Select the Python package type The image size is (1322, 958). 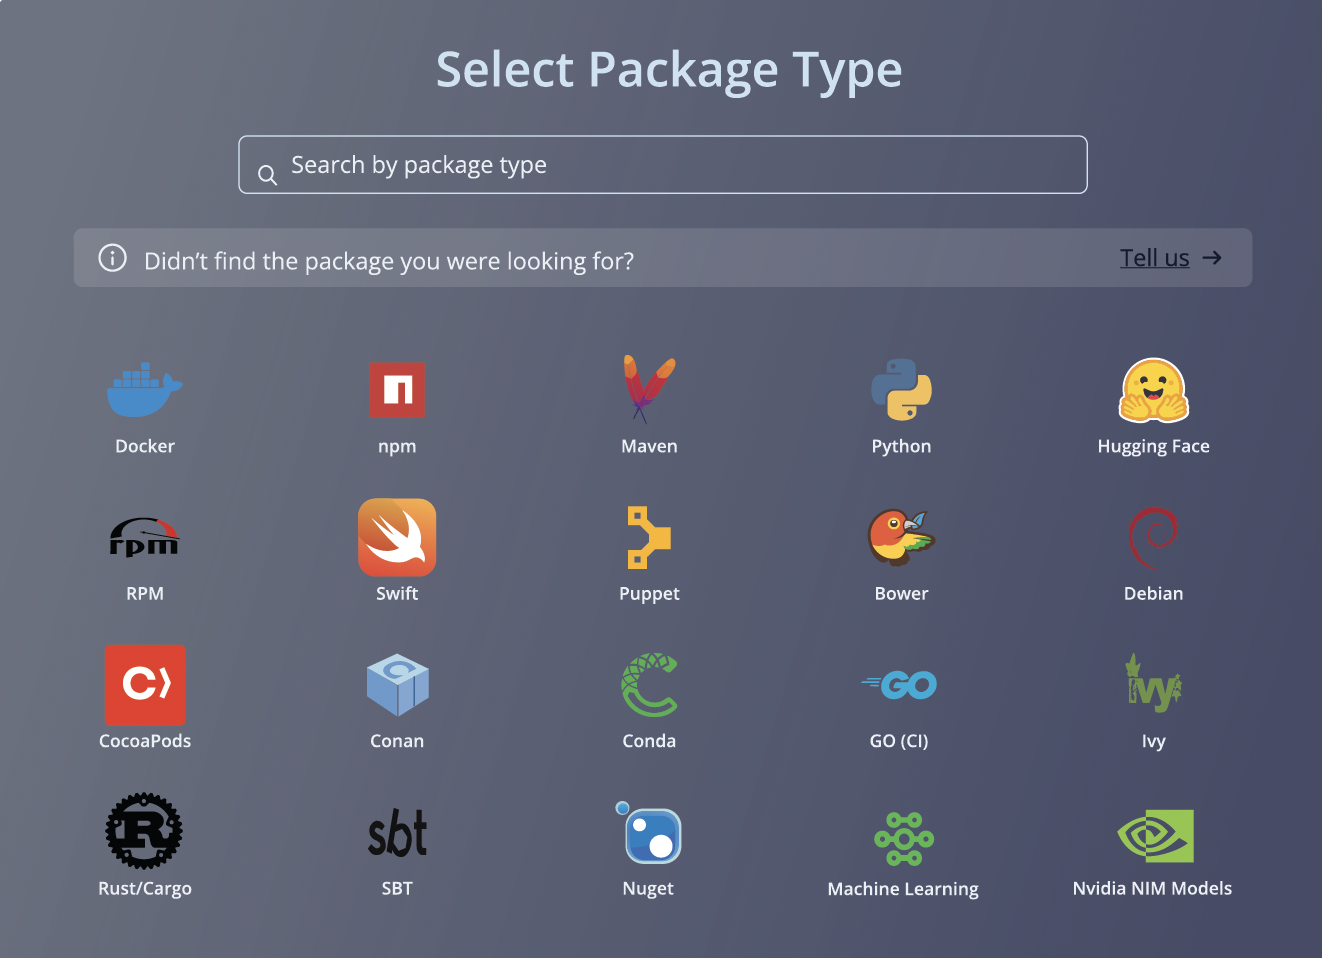(x=901, y=390)
